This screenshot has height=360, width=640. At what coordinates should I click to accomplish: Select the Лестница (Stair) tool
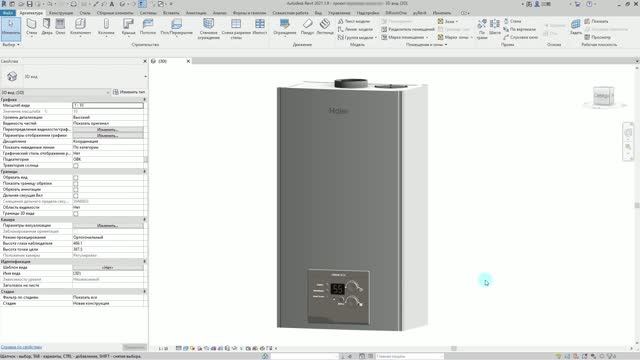[325, 27]
